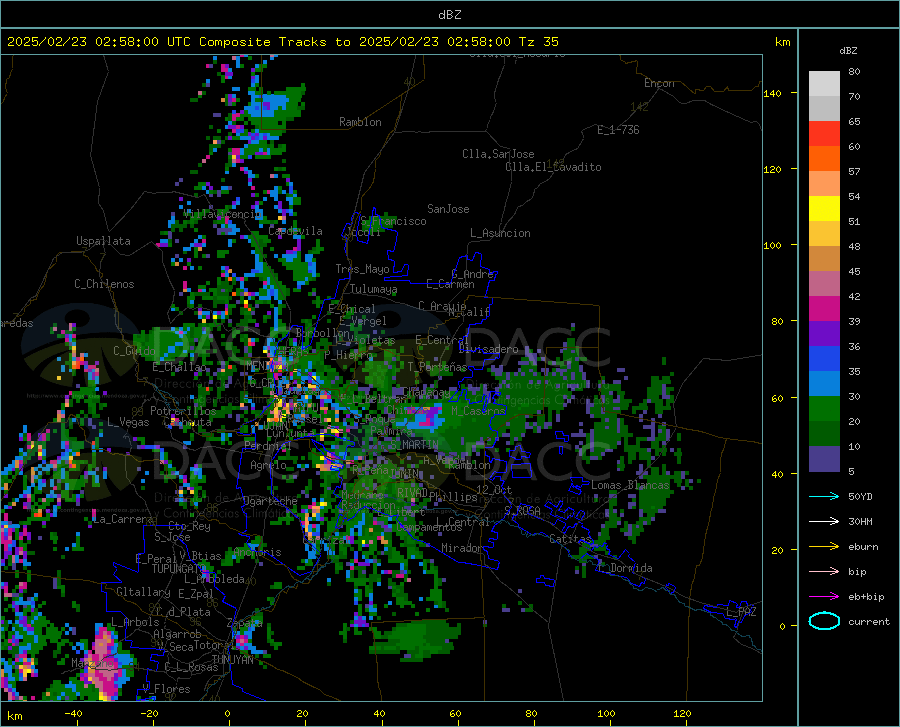This screenshot has height=727, width=900.
Task: Click the Tulumaya map label
Action: (x=373, y=289)
